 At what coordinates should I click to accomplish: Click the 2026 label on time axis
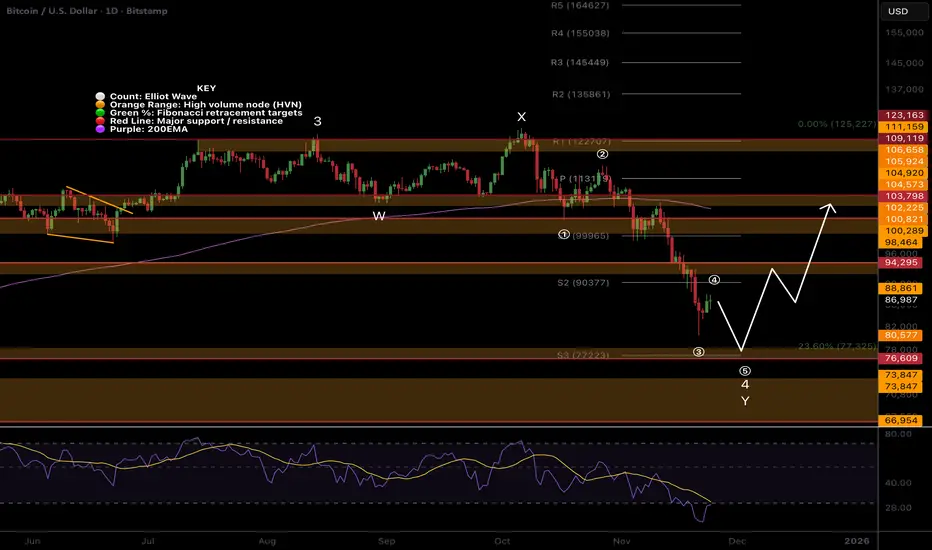point(857,541)
